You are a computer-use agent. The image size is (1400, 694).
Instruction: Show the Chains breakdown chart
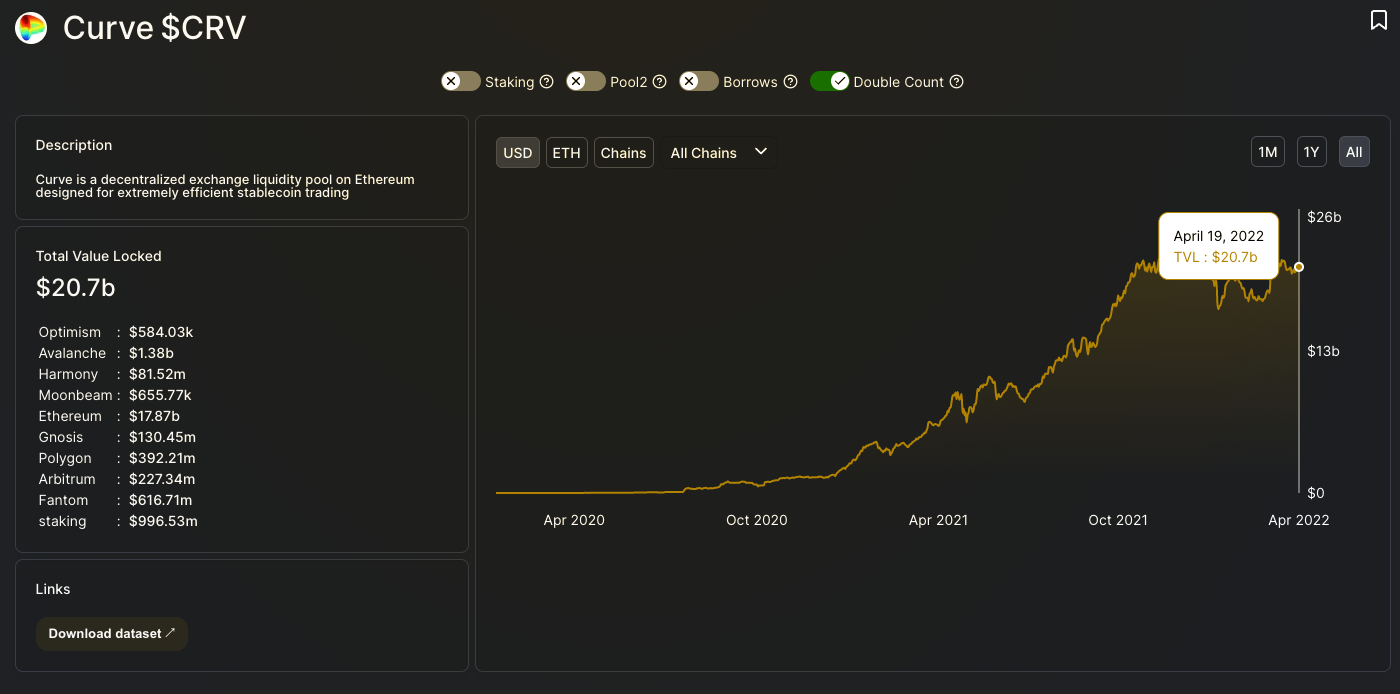point(624,153)
